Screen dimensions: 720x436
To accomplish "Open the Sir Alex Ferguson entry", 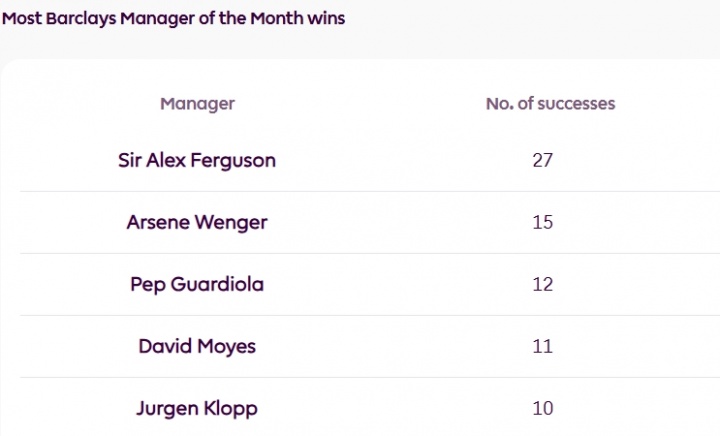I will point(197,160).
